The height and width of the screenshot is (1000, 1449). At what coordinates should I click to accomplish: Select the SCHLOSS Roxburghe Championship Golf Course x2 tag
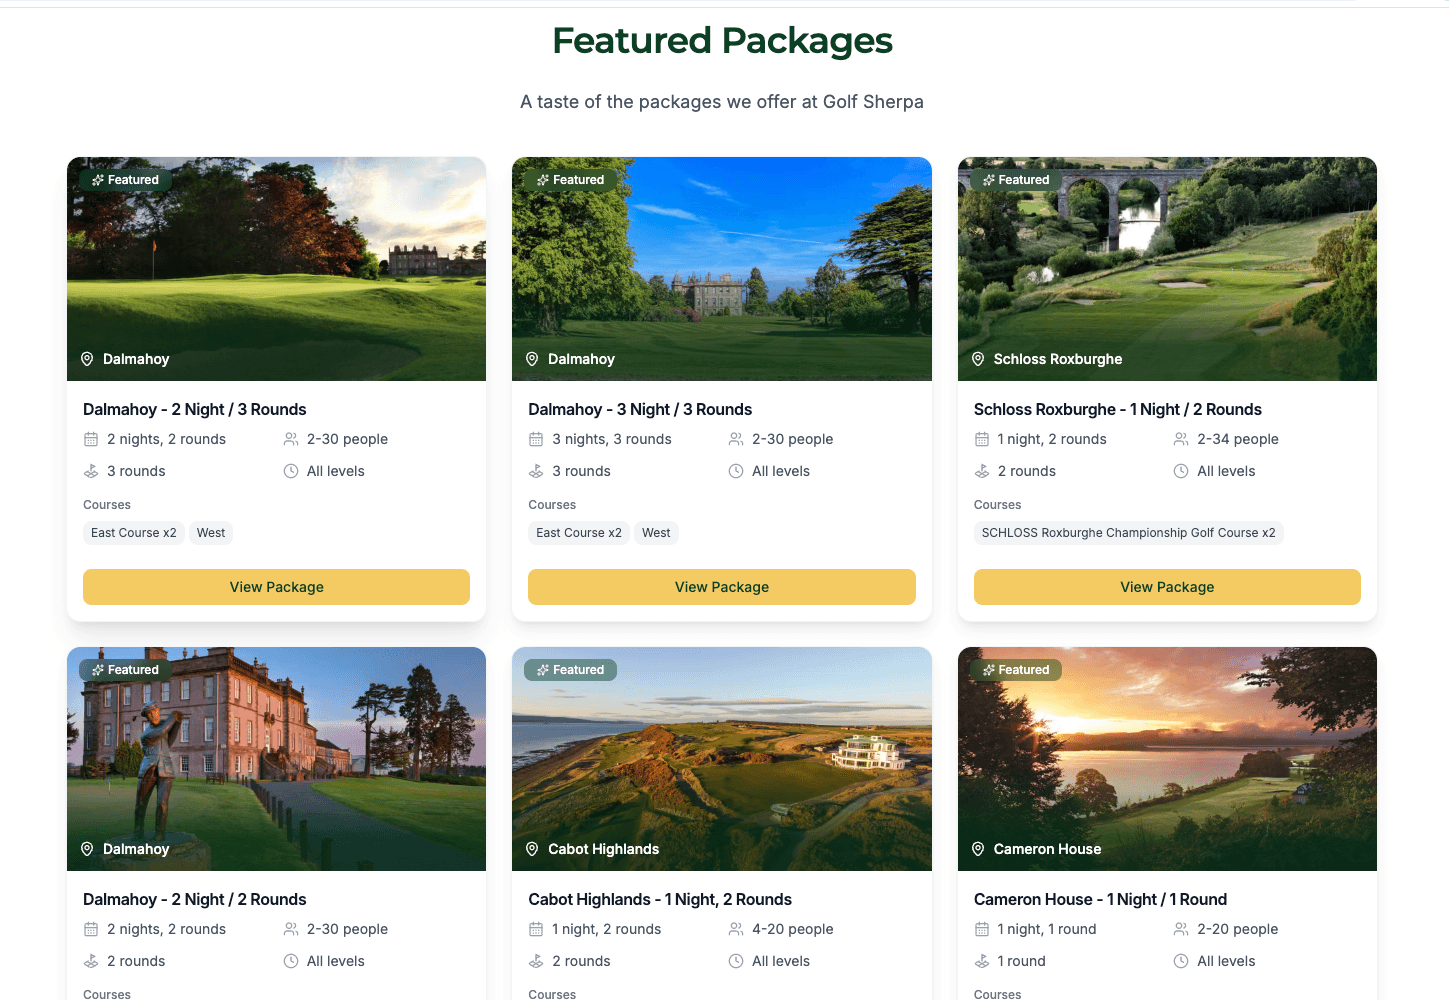[x=1128, y=533]
